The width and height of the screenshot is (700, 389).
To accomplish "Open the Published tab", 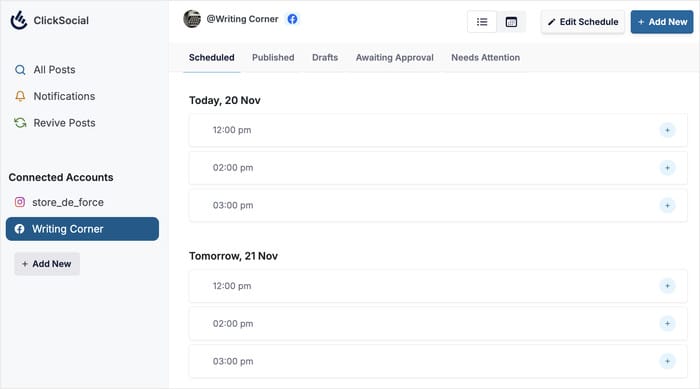I will coord(273,58).
